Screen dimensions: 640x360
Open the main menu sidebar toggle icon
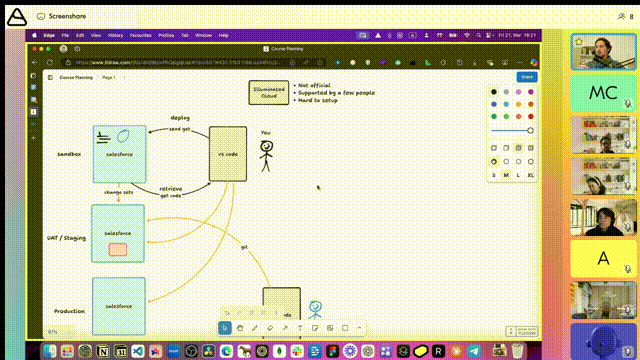point(50,77)
